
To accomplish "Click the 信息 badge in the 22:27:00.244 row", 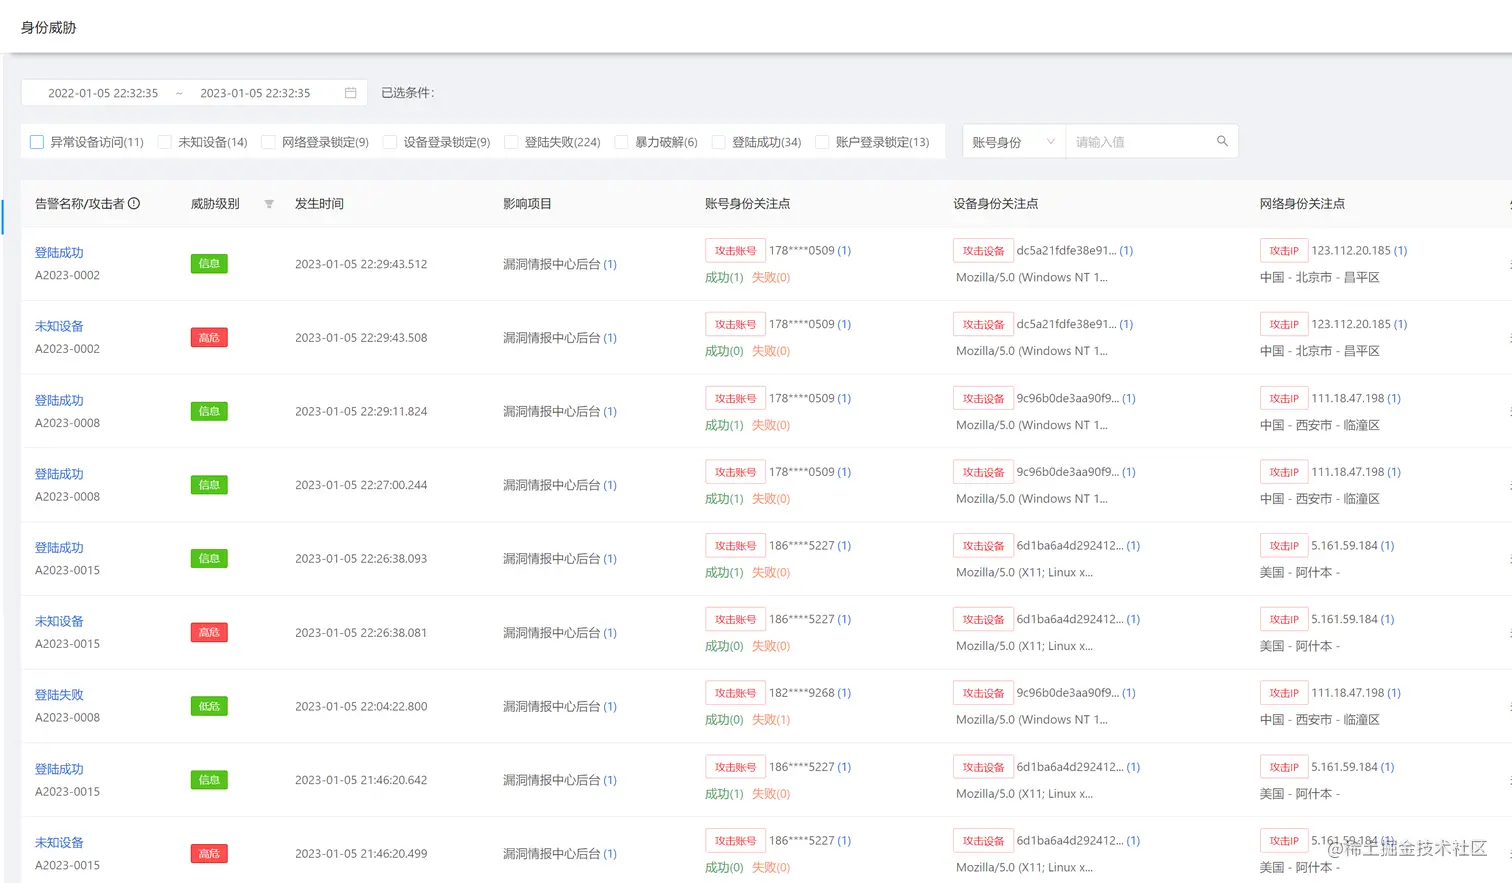I will click(209, 485).
